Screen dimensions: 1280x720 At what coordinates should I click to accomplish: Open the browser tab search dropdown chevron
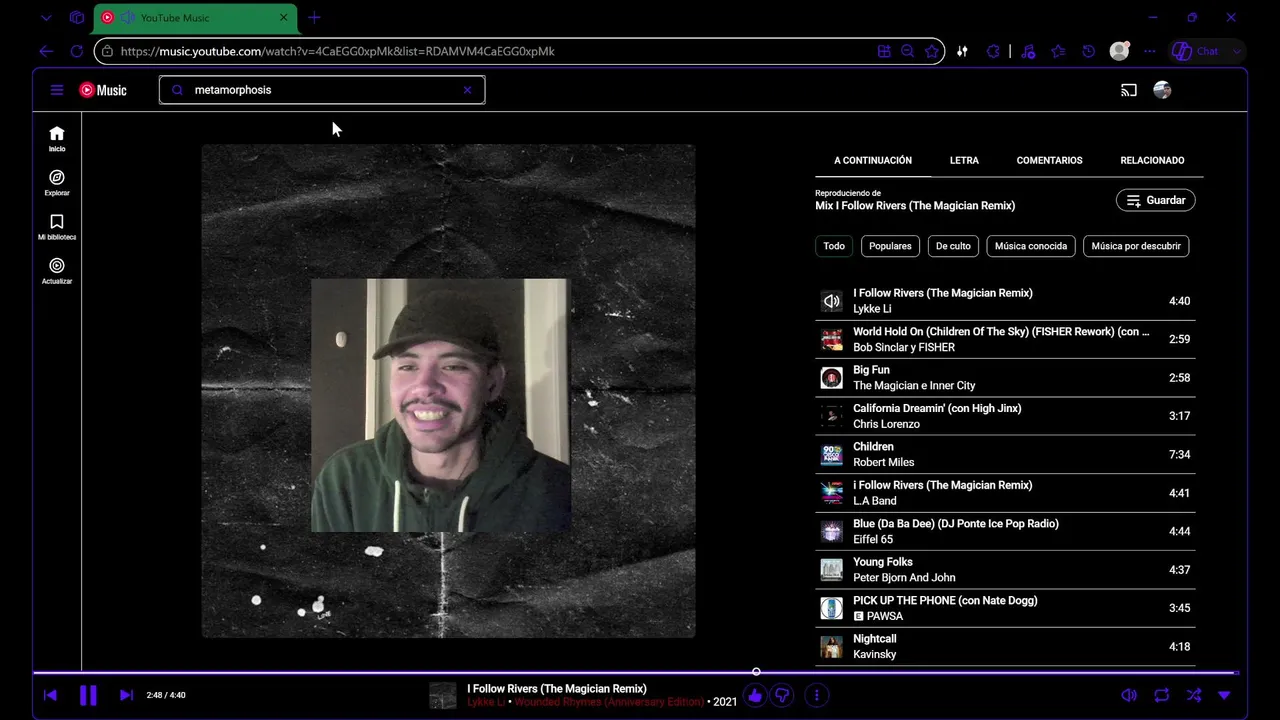pyautogui.click(x=46, y=17)
